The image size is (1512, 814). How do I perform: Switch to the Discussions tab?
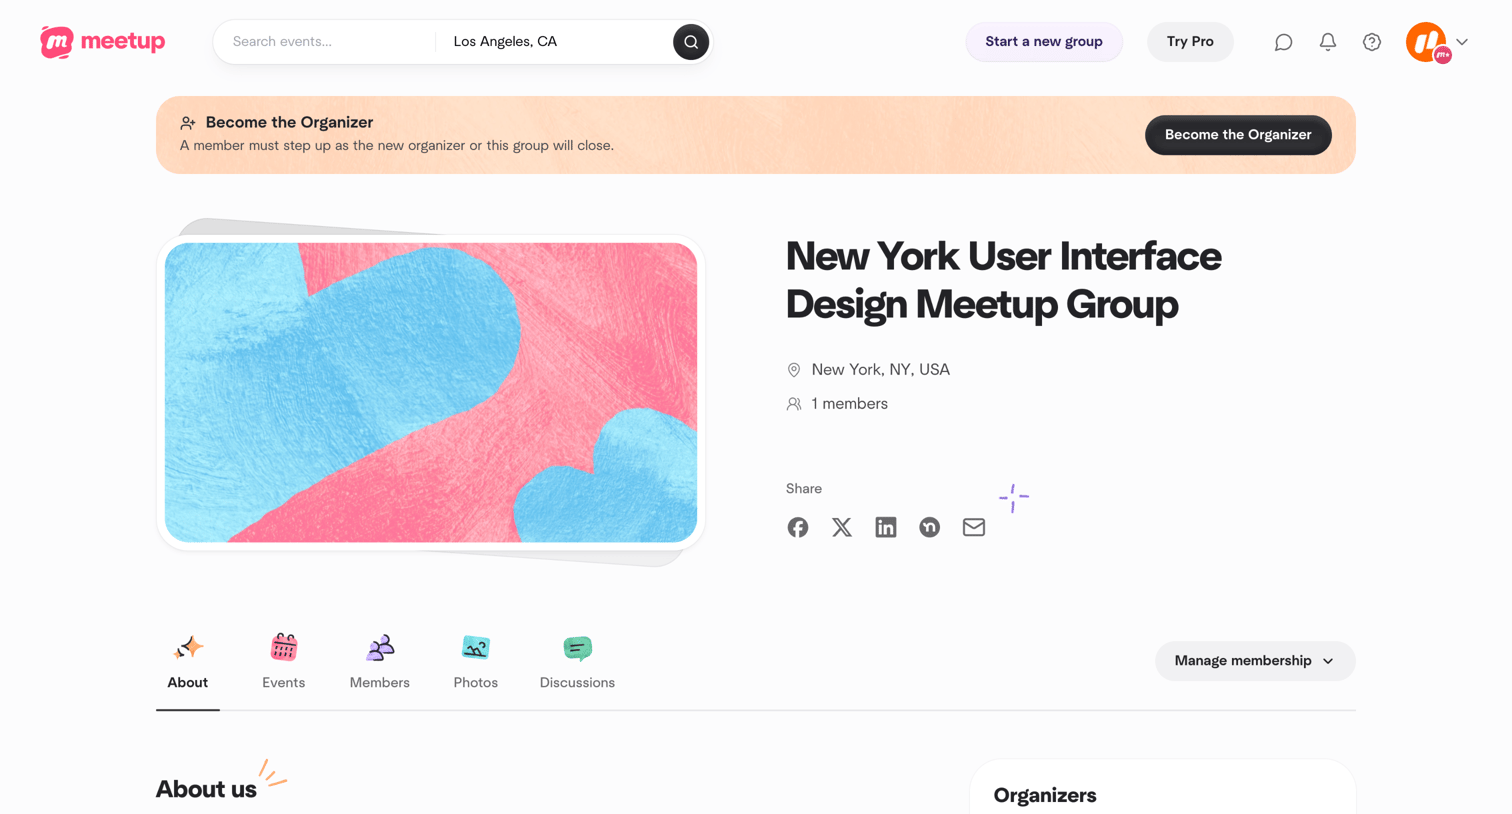point(577,662)
